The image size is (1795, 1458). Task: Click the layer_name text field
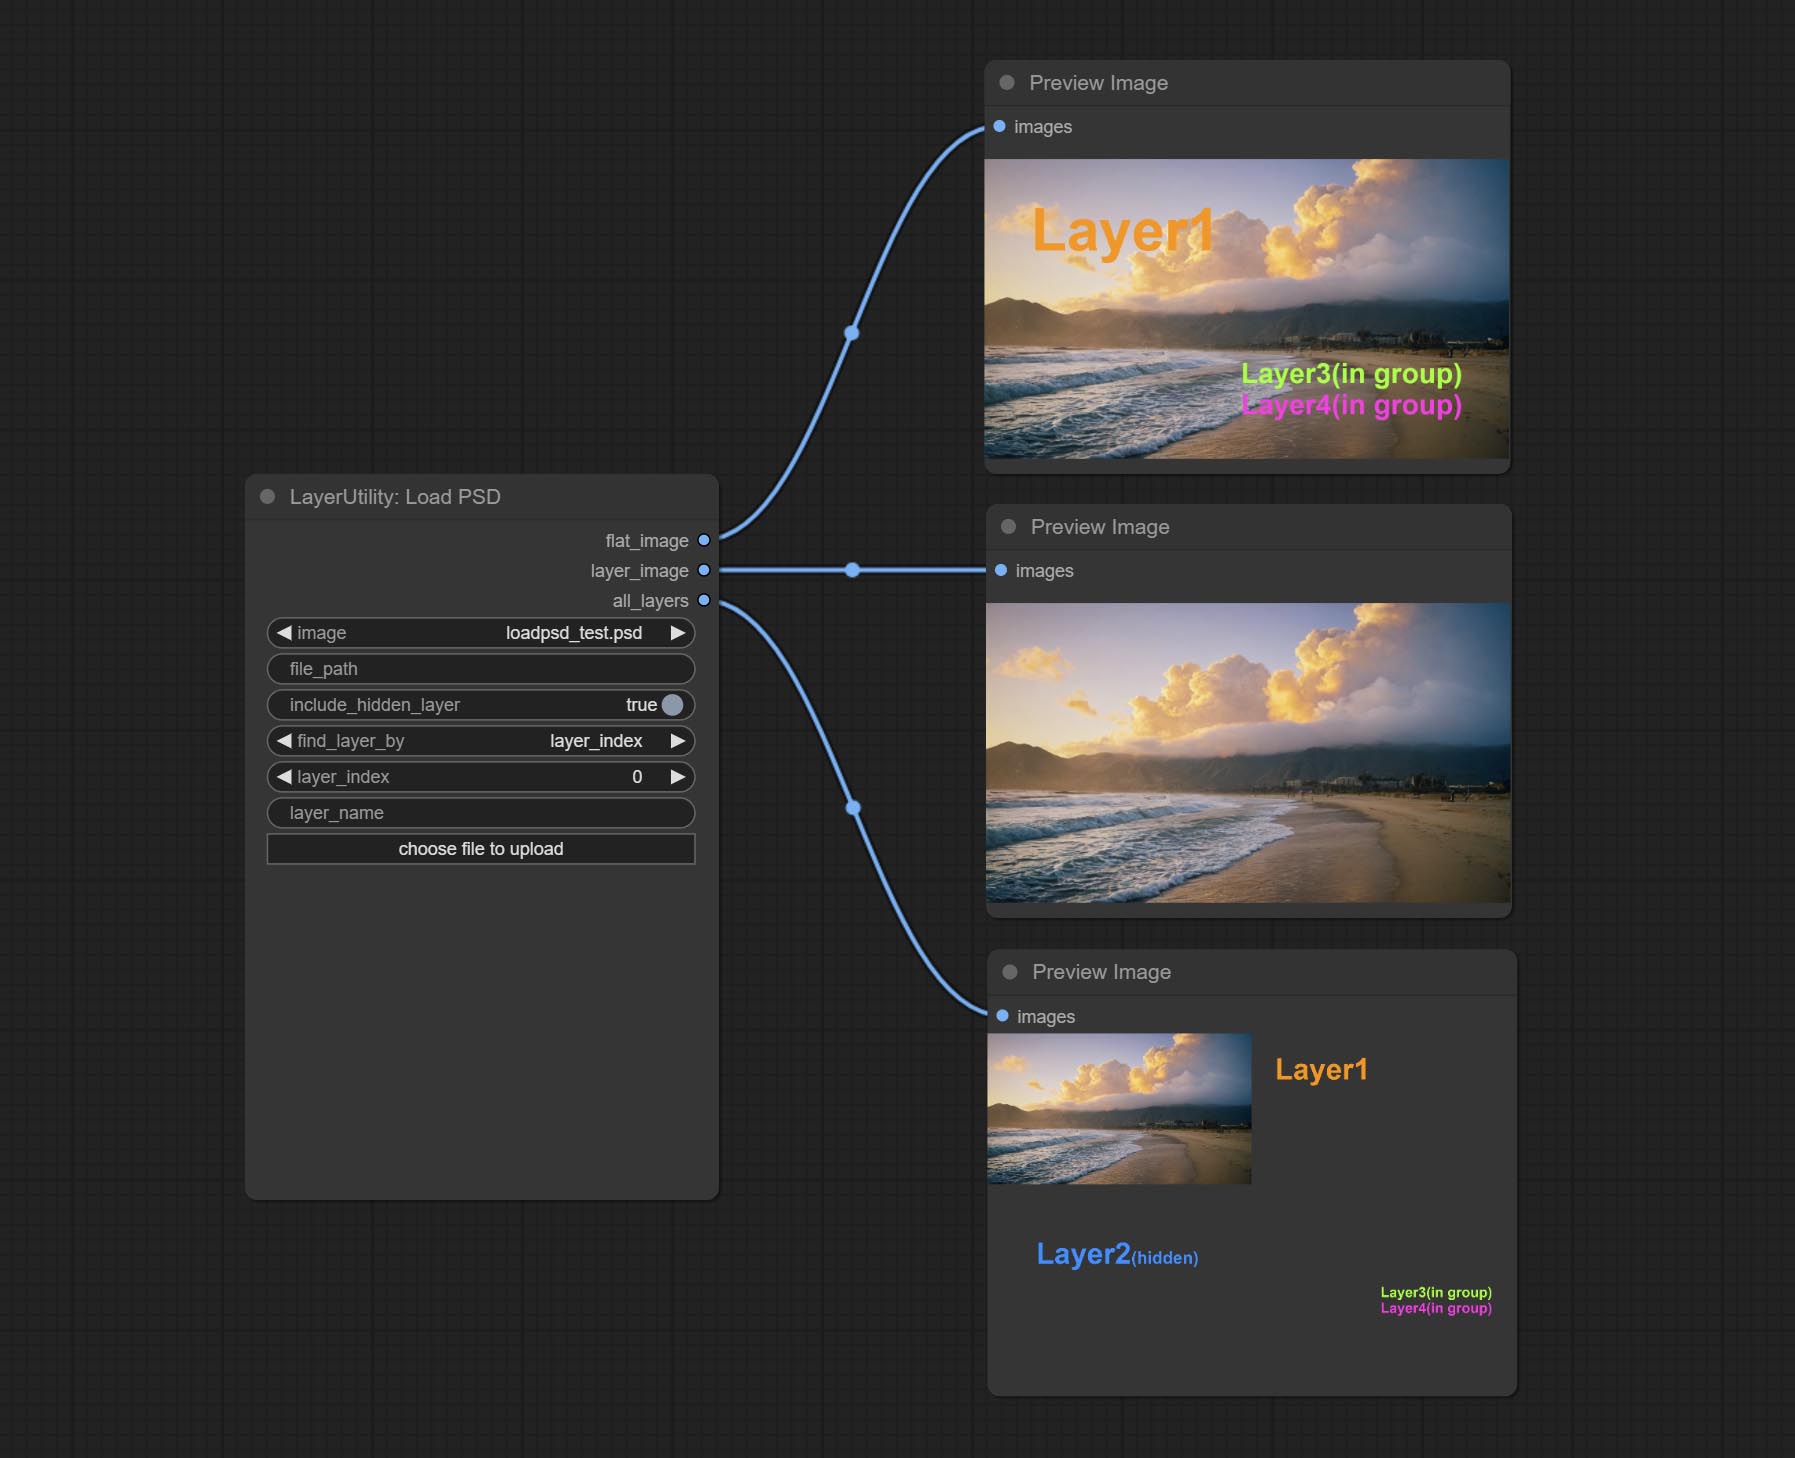pyautogui.click(x=480, y=813)
